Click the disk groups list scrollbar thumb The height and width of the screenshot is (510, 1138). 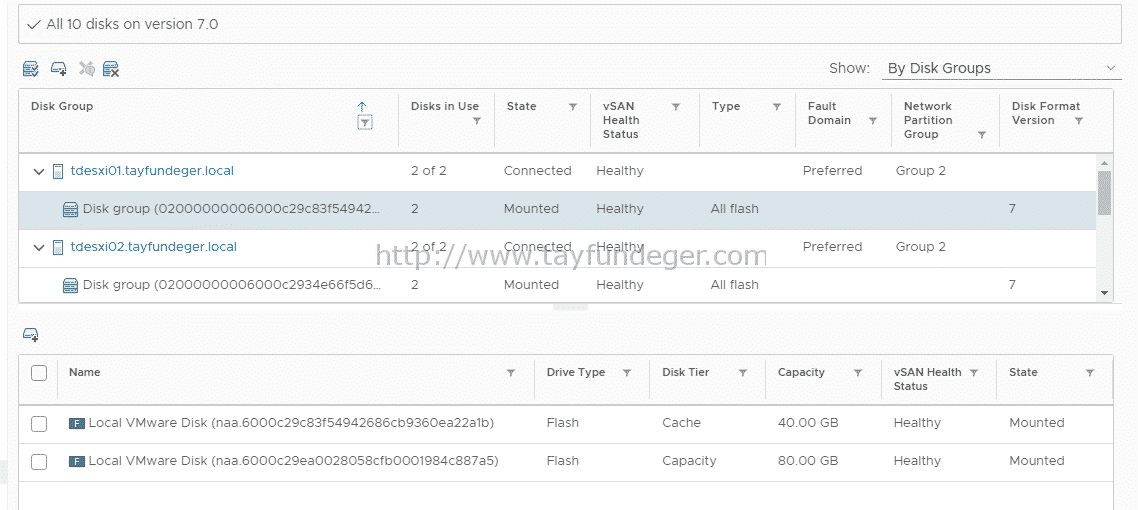coord(1105,193)
